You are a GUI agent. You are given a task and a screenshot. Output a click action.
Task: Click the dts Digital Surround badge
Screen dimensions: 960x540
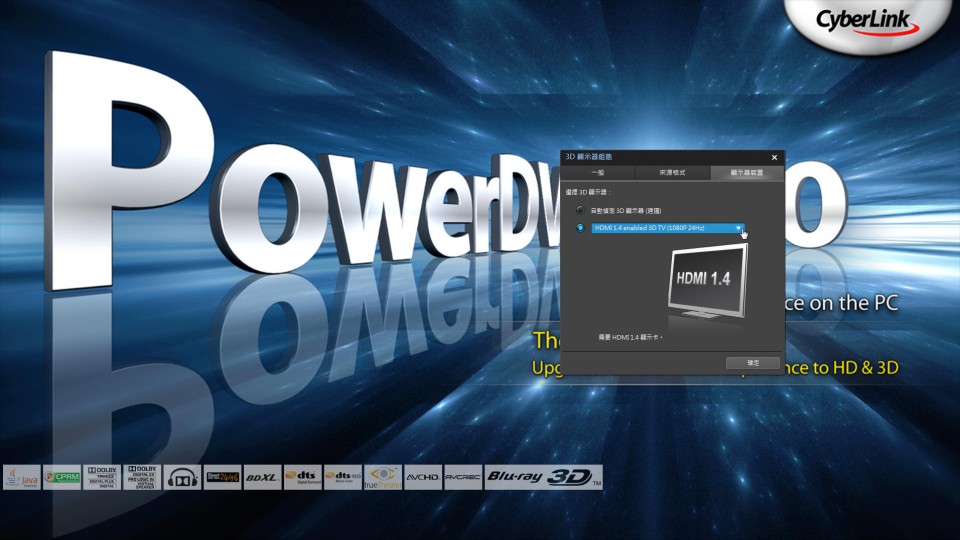coord(302,477)
